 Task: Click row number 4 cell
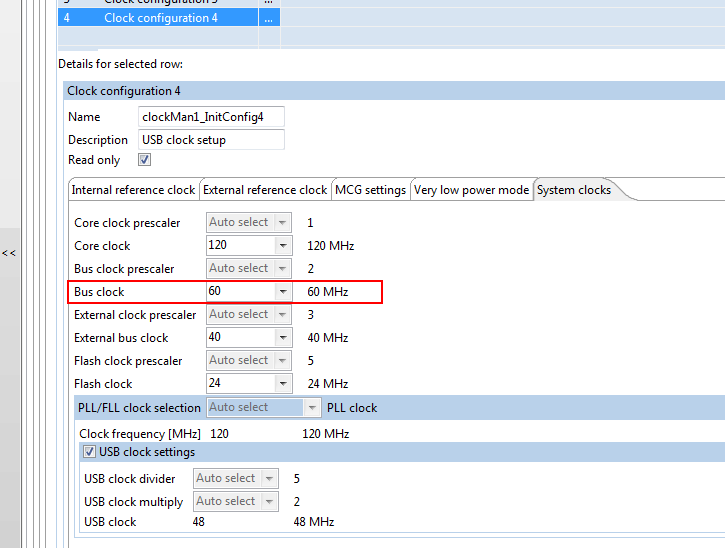click(67, 18)
